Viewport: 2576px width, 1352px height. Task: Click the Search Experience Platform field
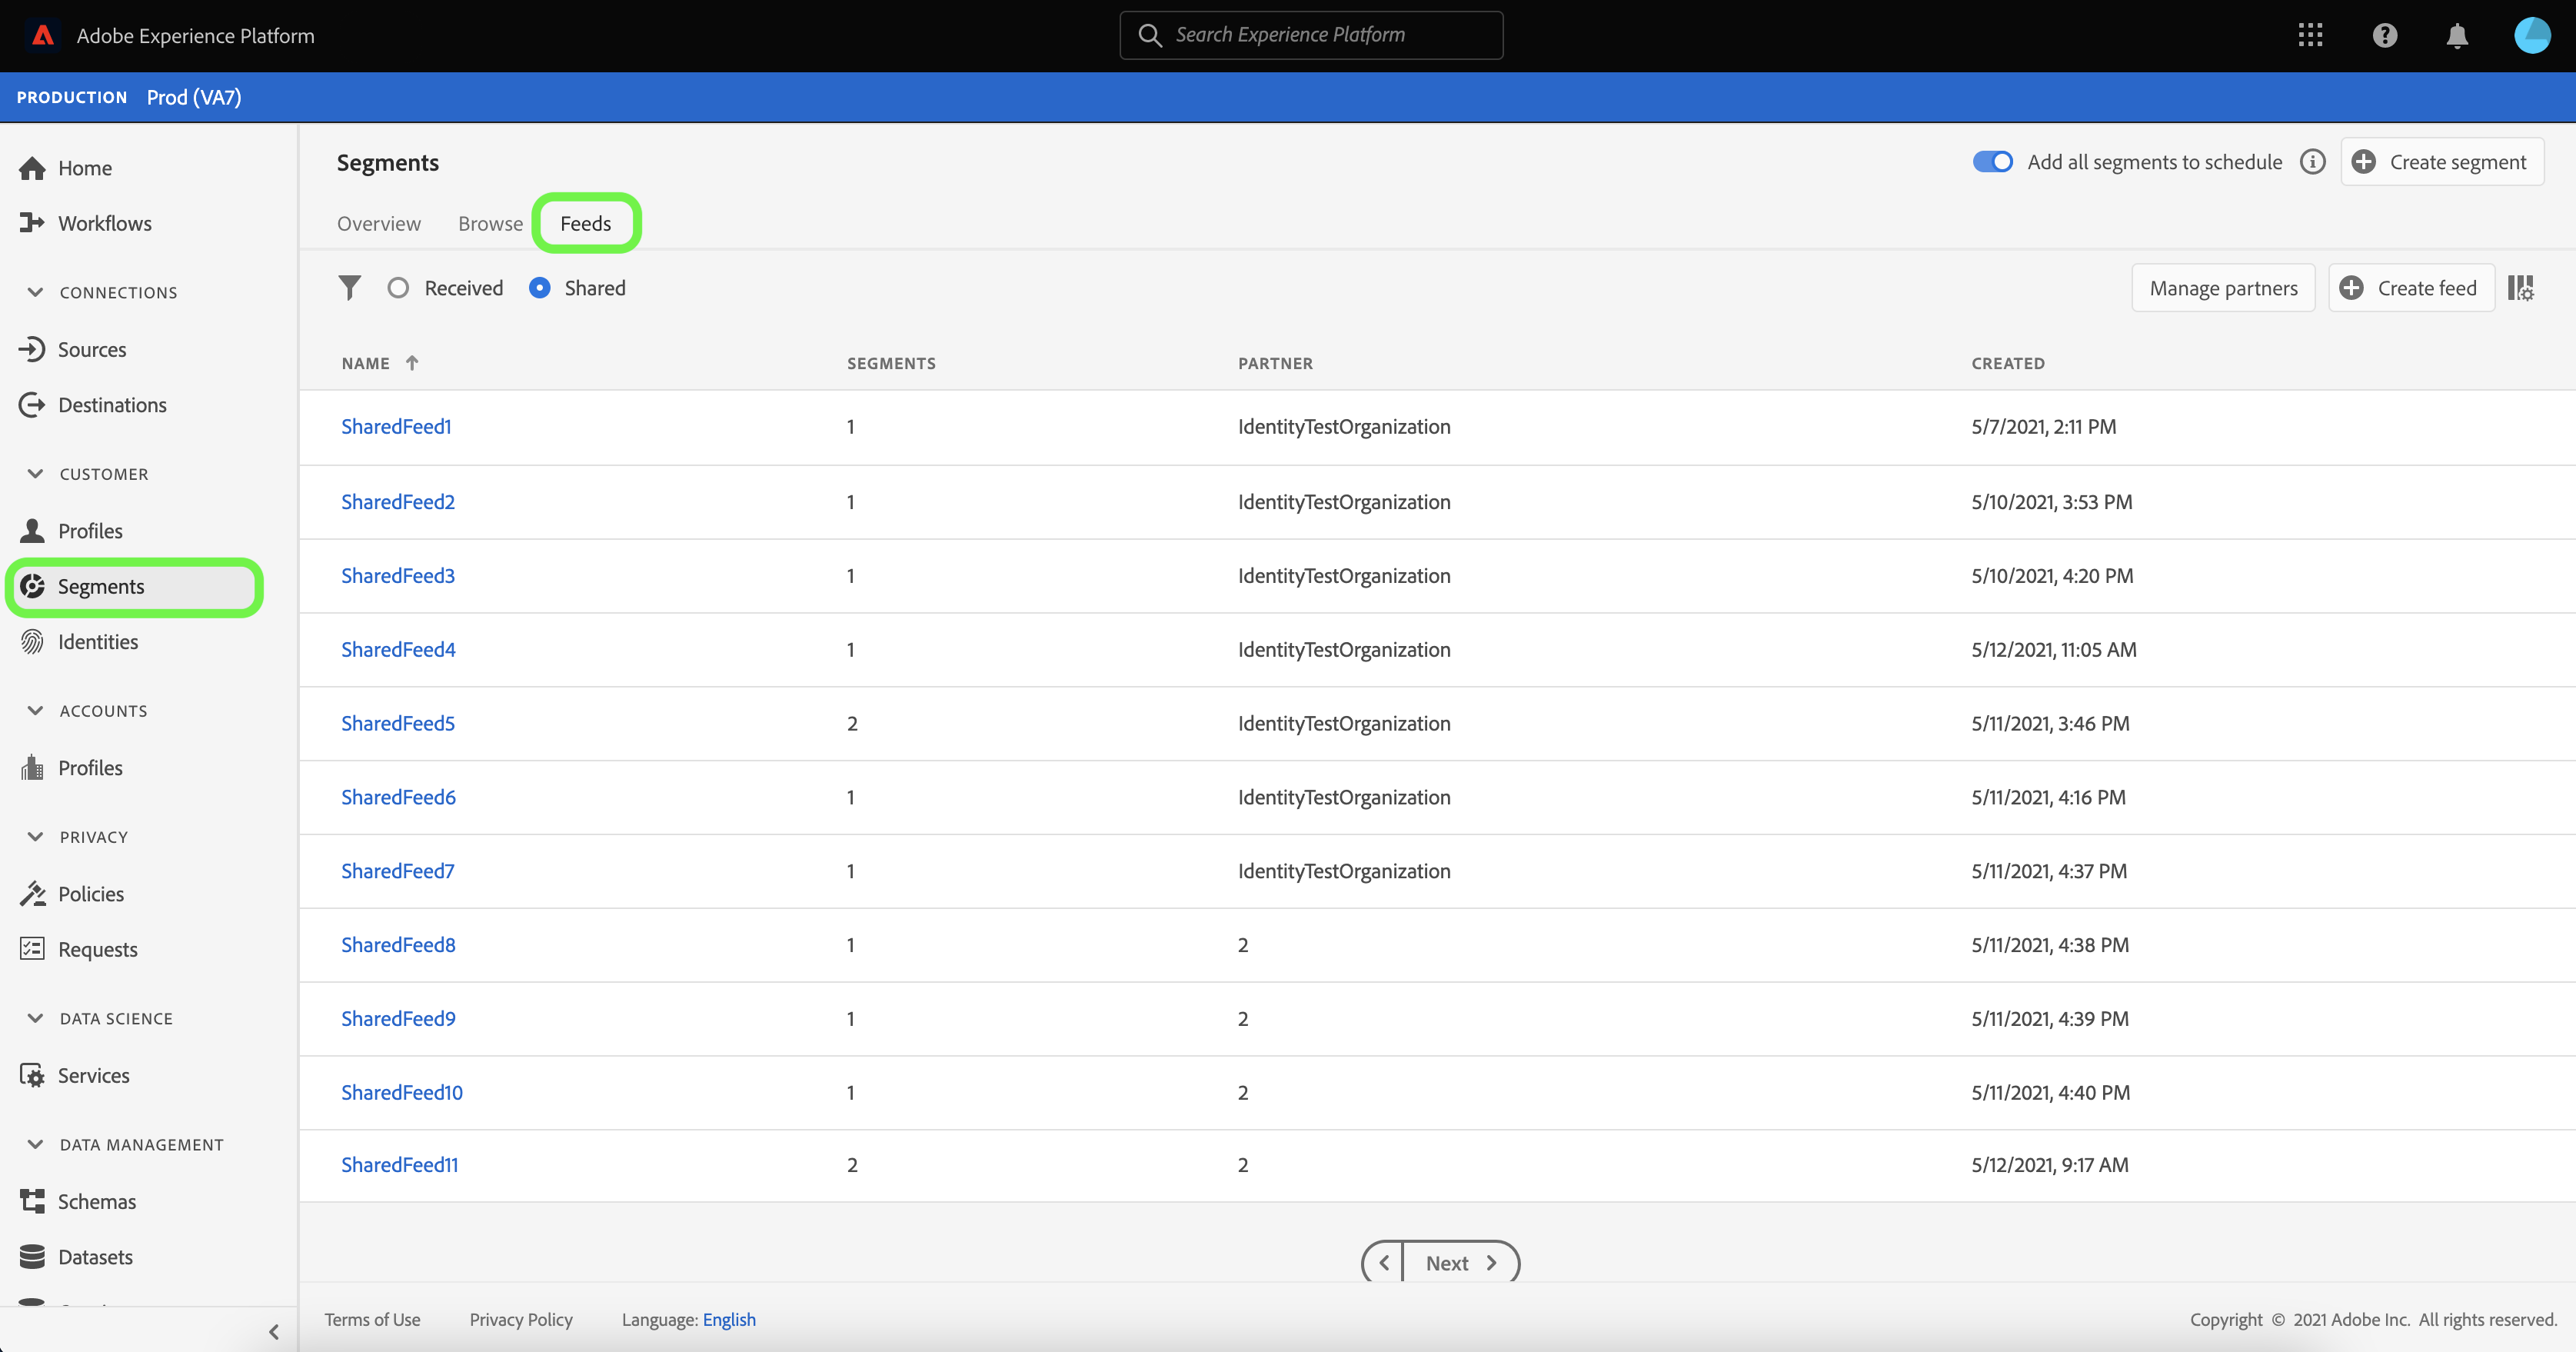[1310, 36]
